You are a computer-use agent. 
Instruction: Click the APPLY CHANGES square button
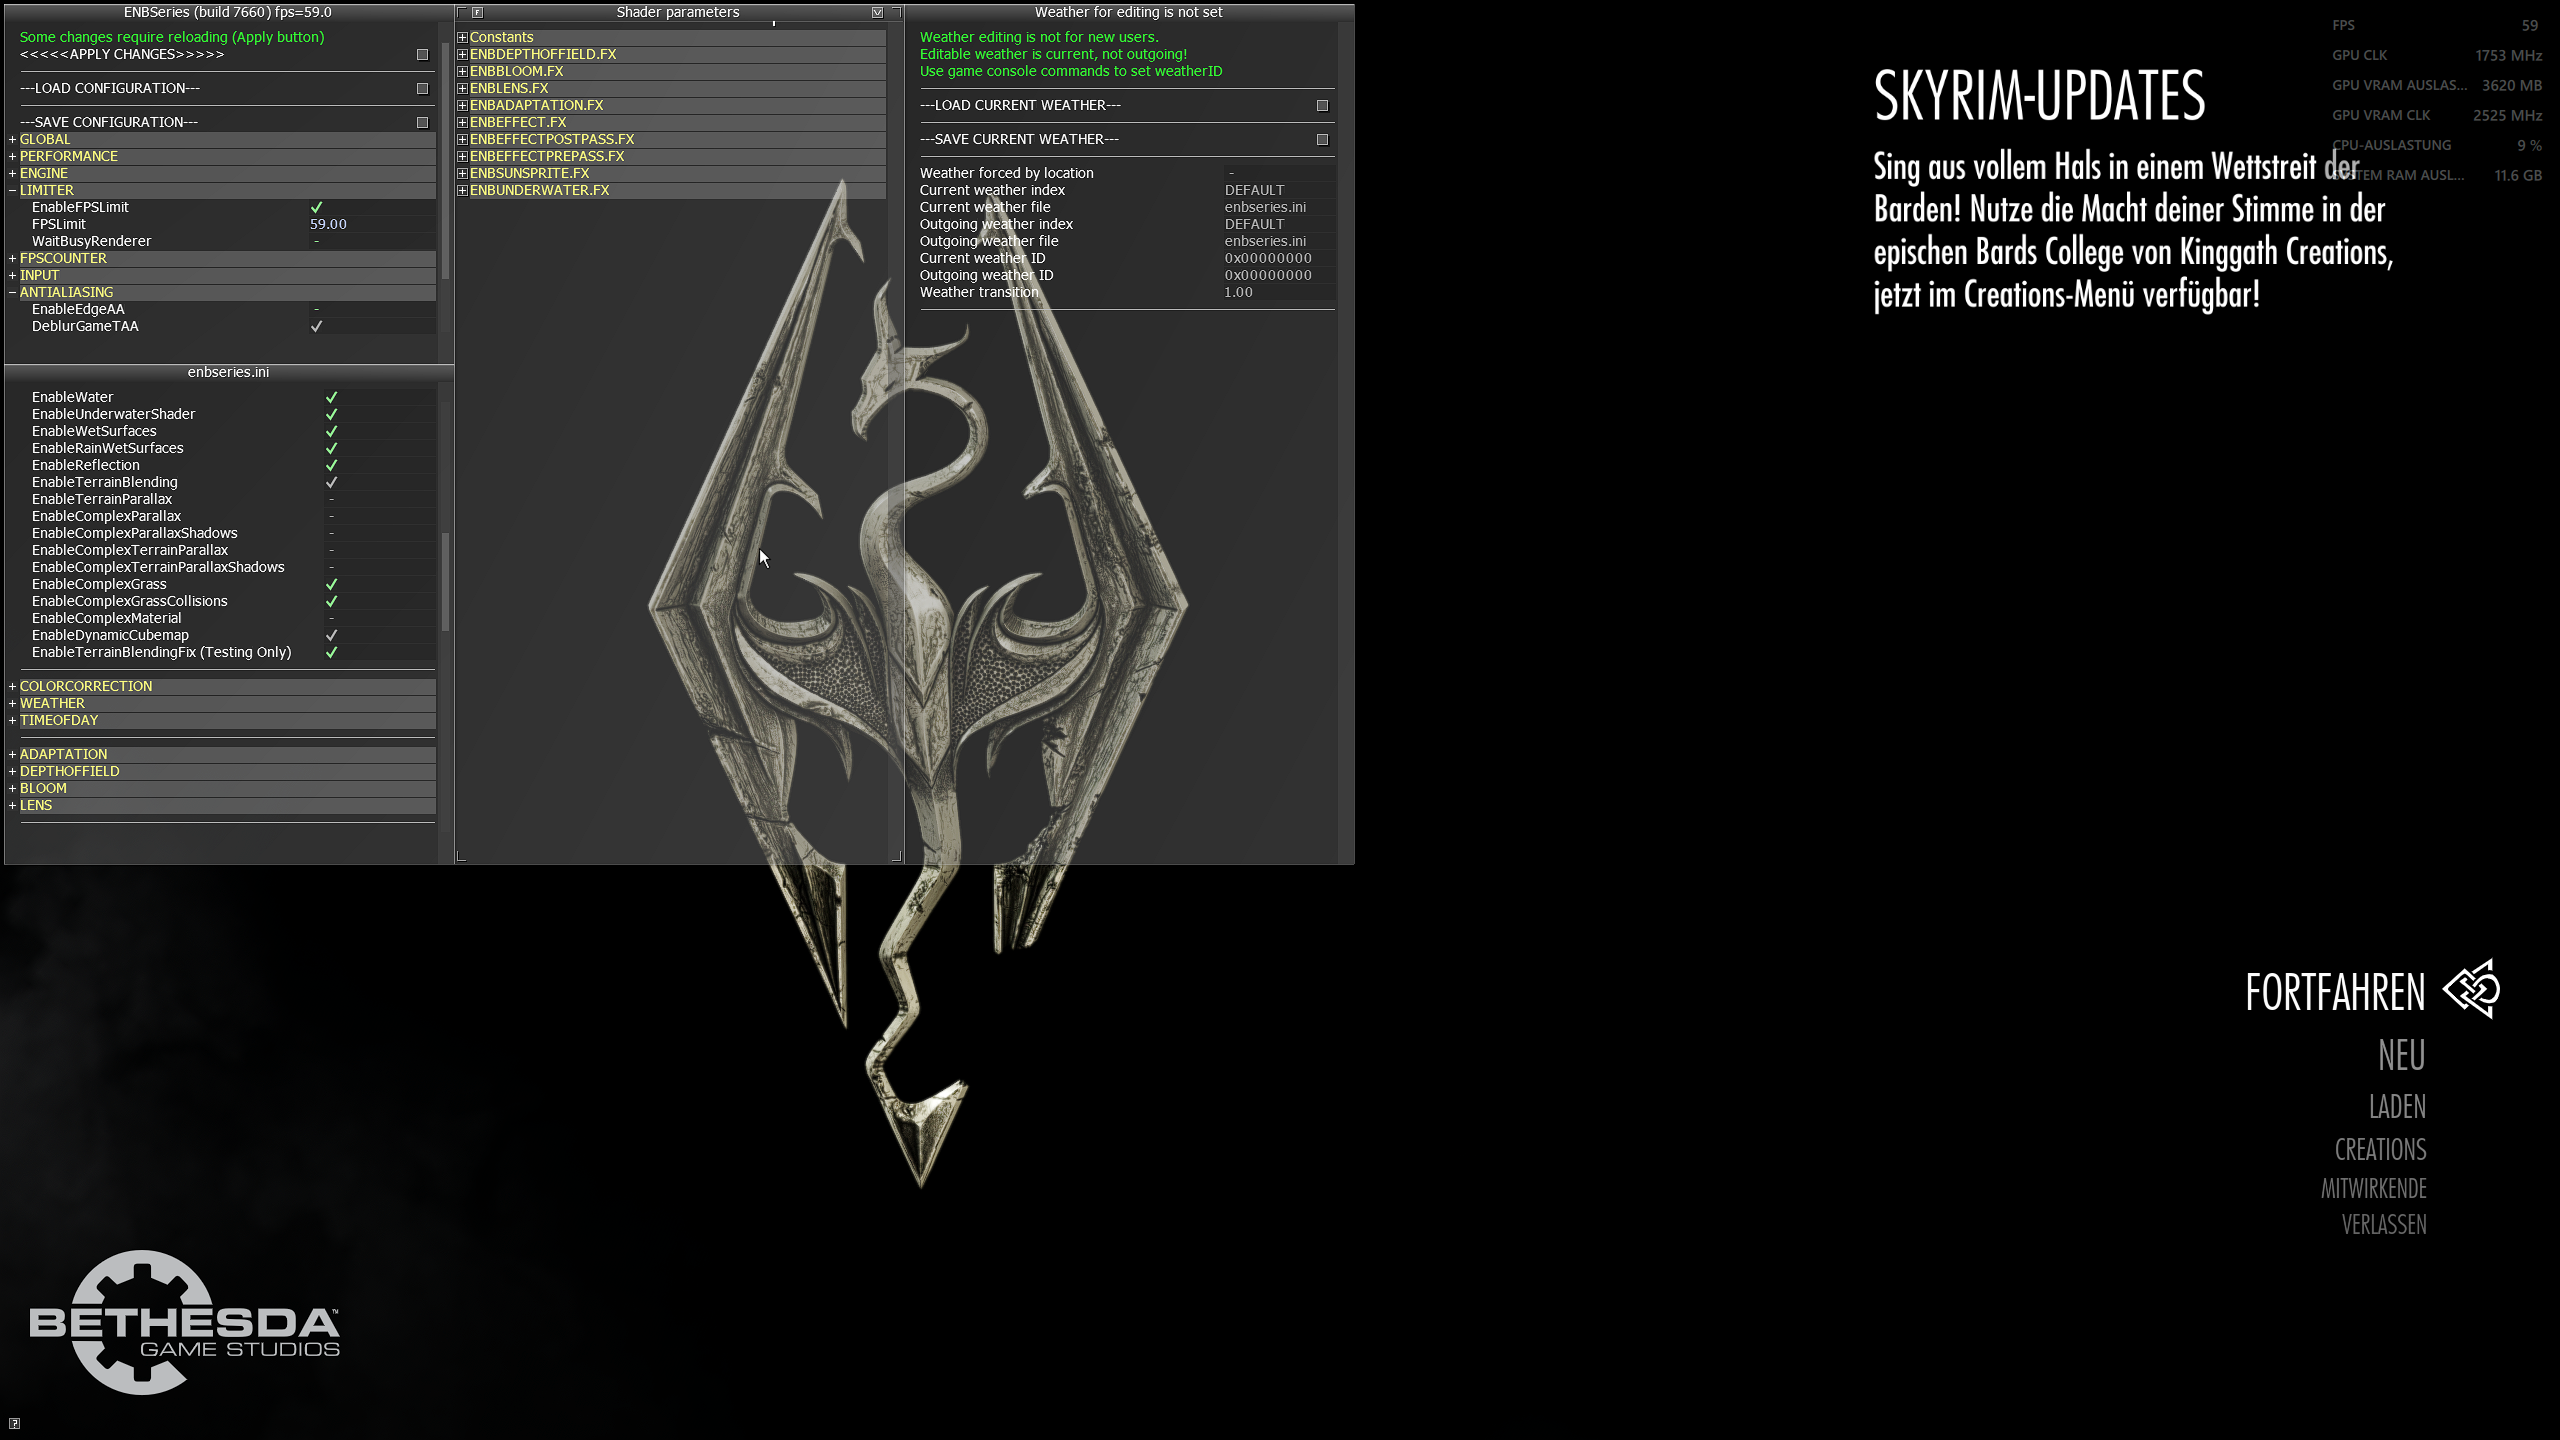point(422,55)
